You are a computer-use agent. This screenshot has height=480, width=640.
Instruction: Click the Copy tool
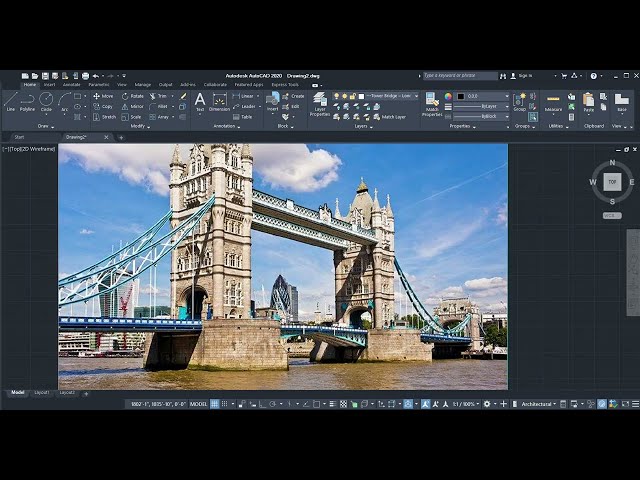coord(103,107)
